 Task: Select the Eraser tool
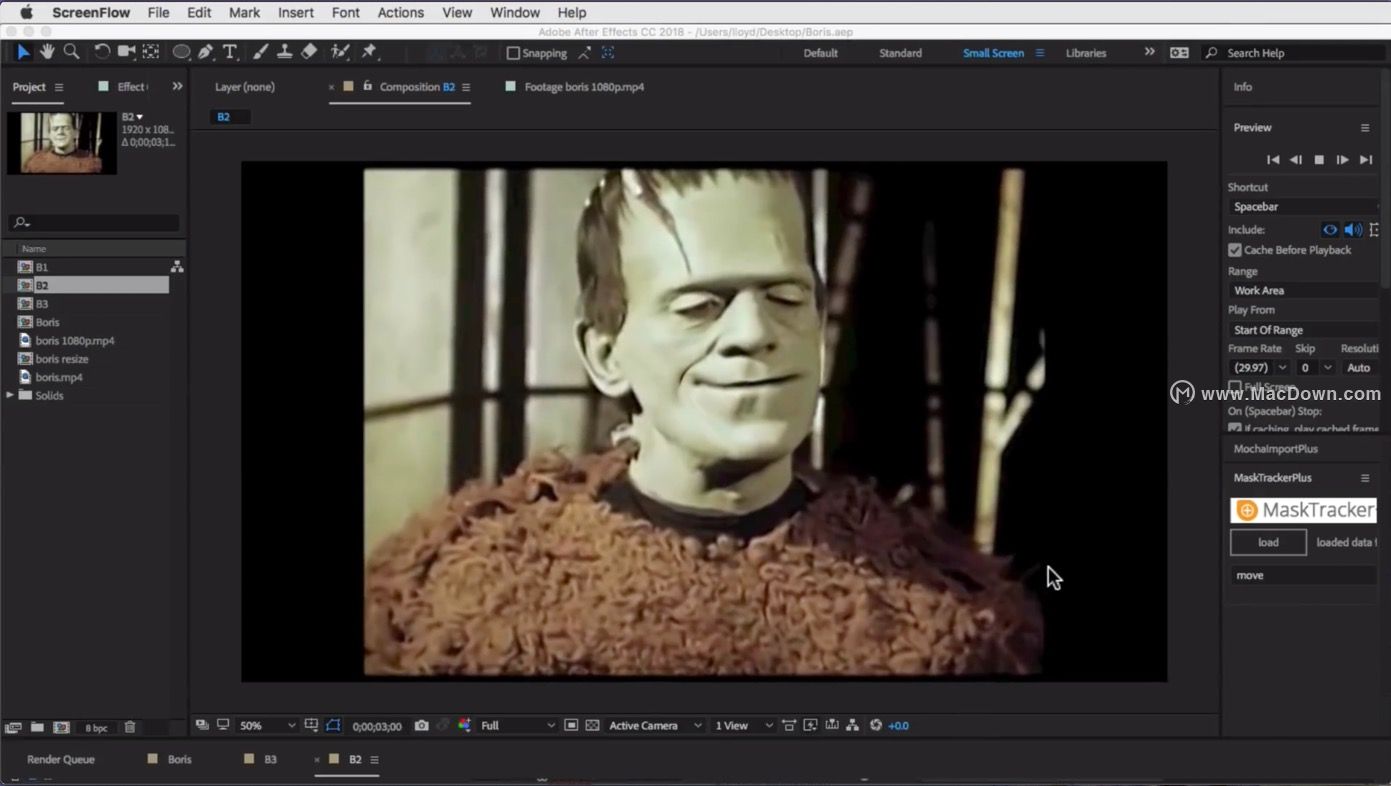[309, 52]
